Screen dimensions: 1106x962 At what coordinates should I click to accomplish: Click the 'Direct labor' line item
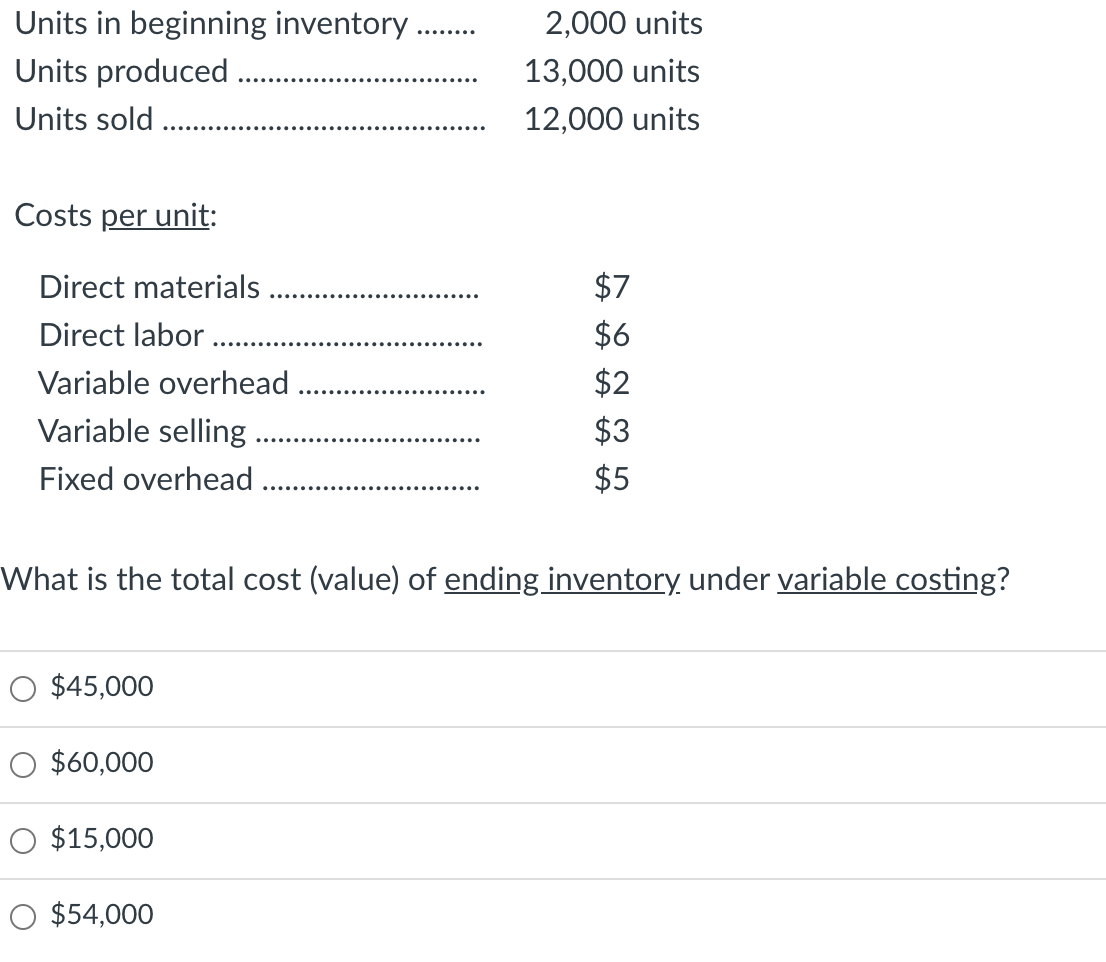coord(121,335)
